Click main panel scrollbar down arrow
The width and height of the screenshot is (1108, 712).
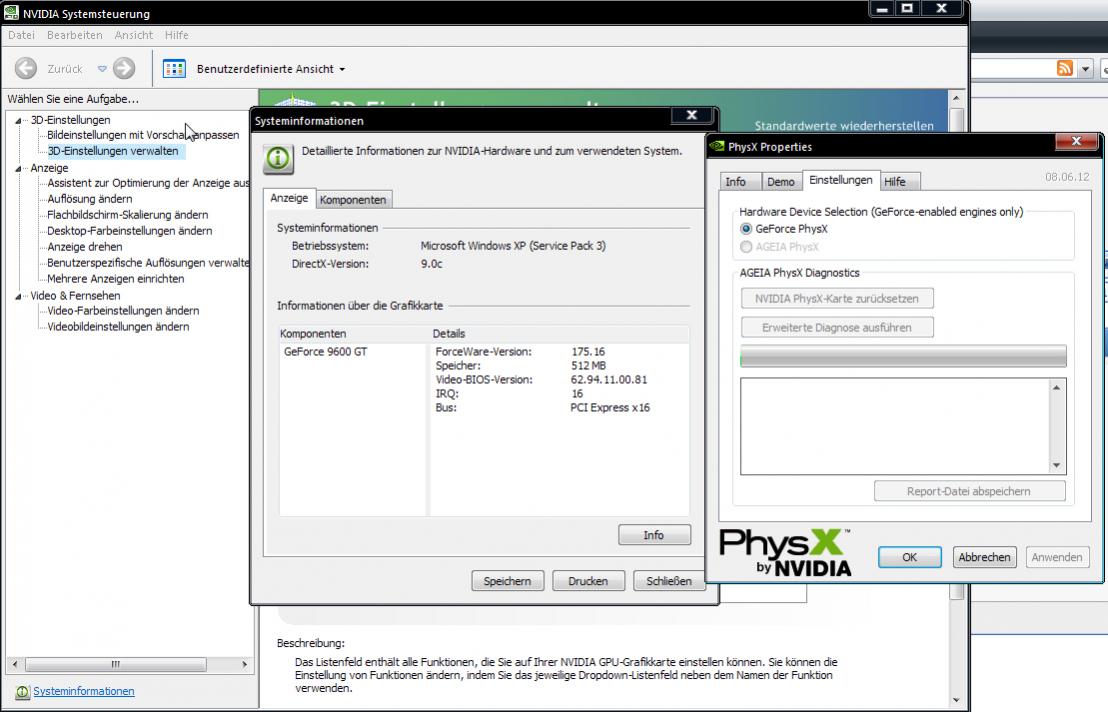[x=956, y=701]
